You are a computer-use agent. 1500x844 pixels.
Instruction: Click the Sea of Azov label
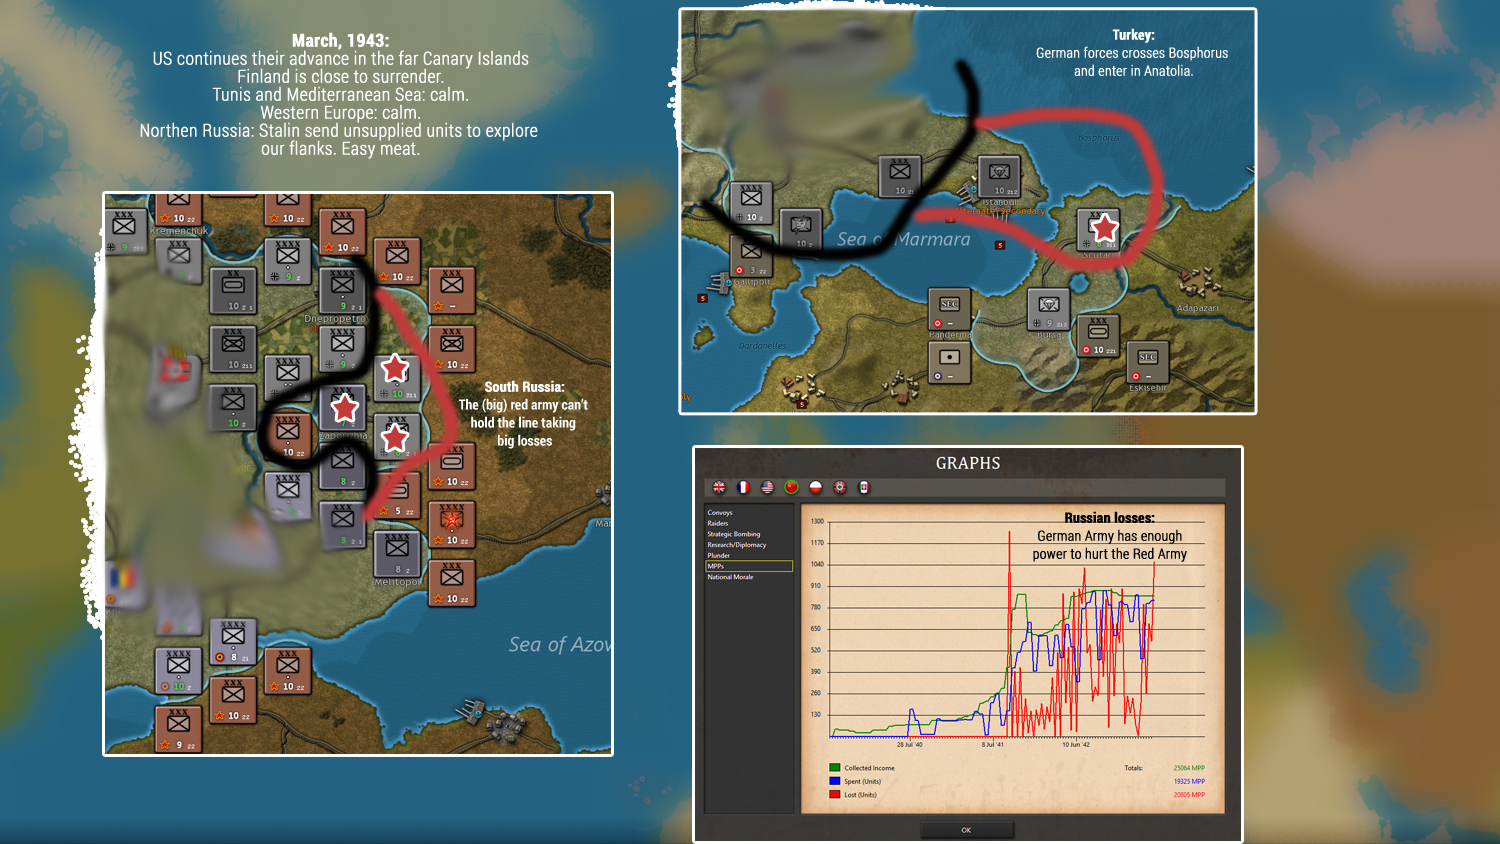[560, 645]
